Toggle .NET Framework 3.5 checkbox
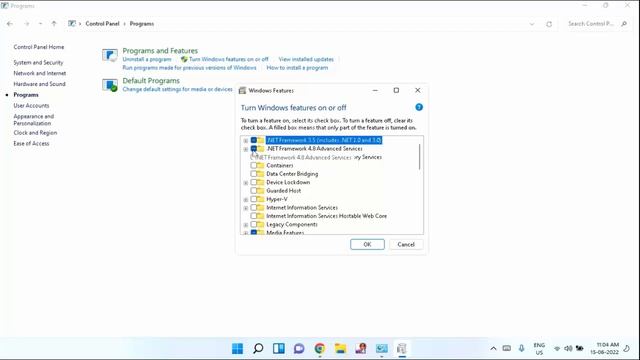Screen dimensions: 640x360 (254, 140)
